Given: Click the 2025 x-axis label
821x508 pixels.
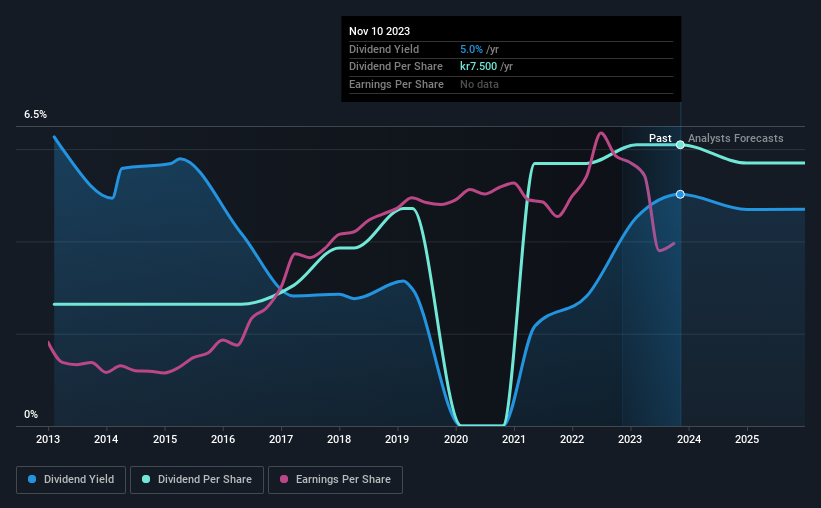Looking at the screenshot, I should [x=747, y=439].
